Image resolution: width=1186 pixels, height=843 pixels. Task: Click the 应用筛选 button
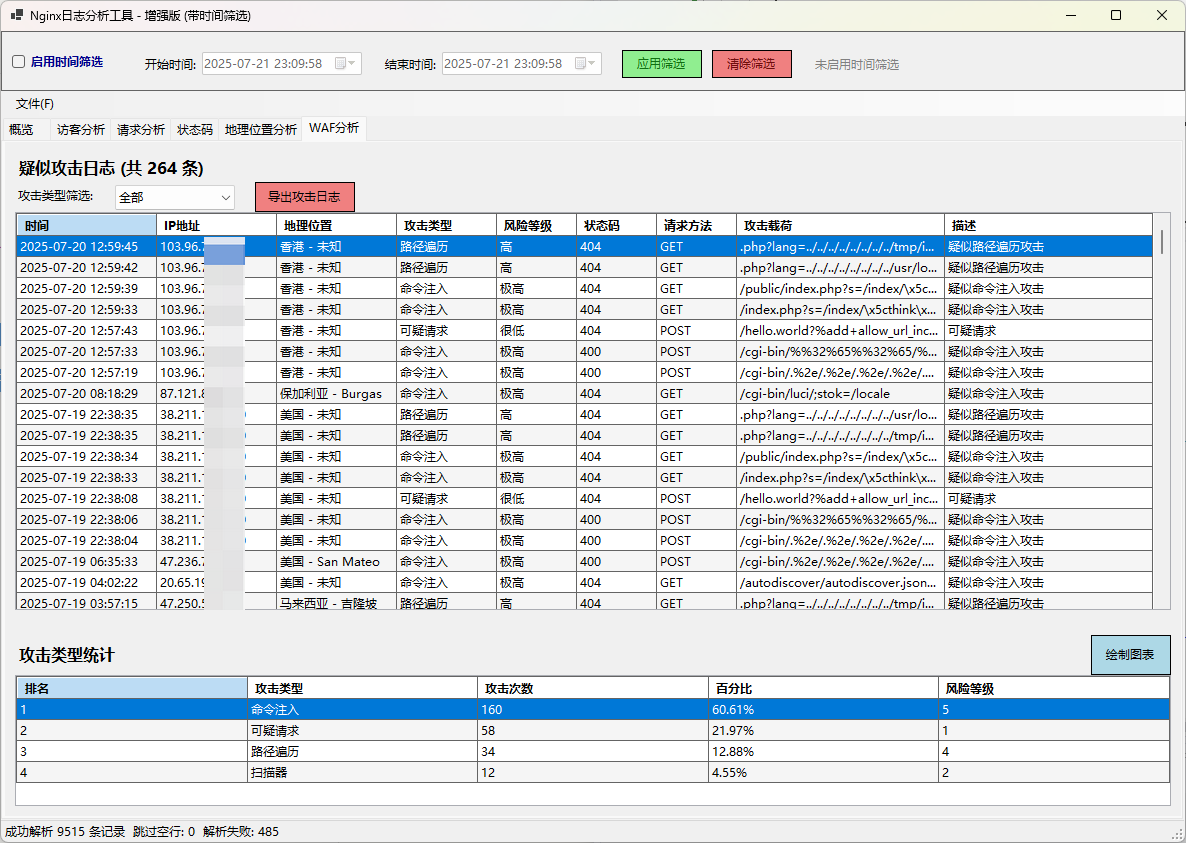tap(661, 64)
